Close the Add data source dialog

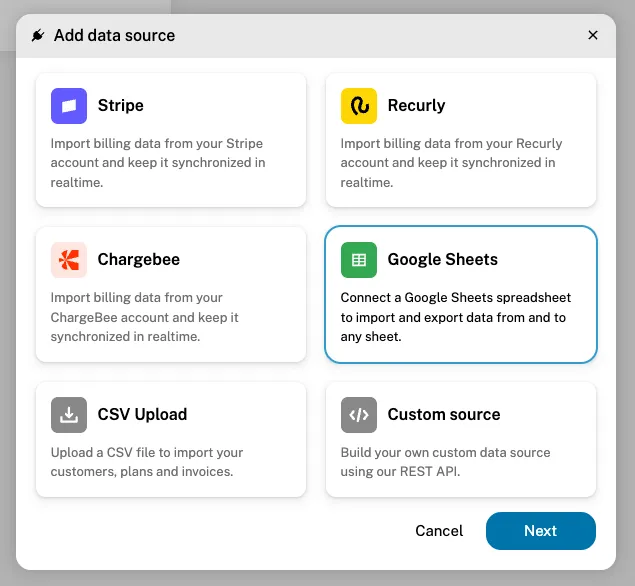593,35
